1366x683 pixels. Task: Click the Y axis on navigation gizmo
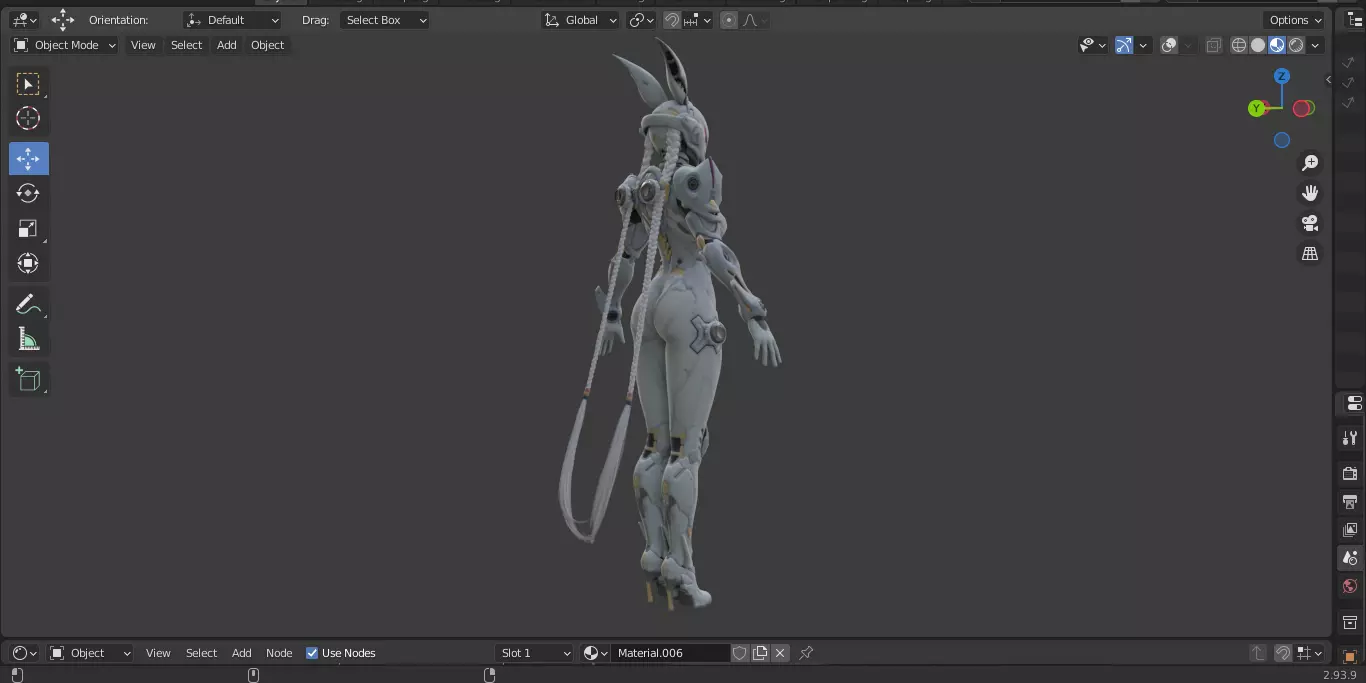[x=1256, y=108]
